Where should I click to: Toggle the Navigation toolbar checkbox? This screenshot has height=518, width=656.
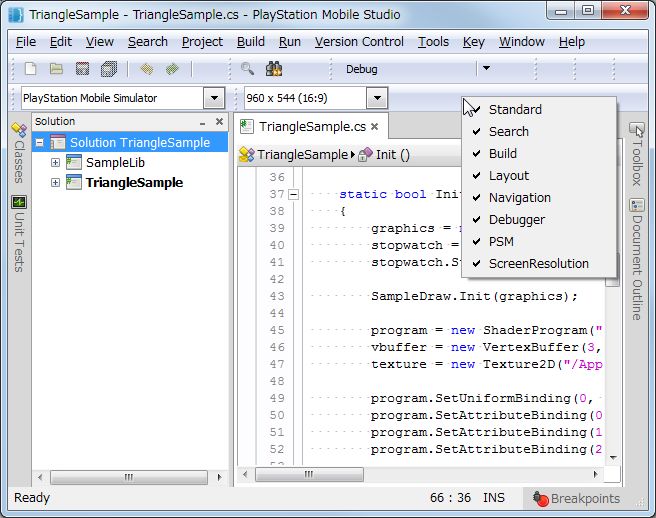(519, 197)
